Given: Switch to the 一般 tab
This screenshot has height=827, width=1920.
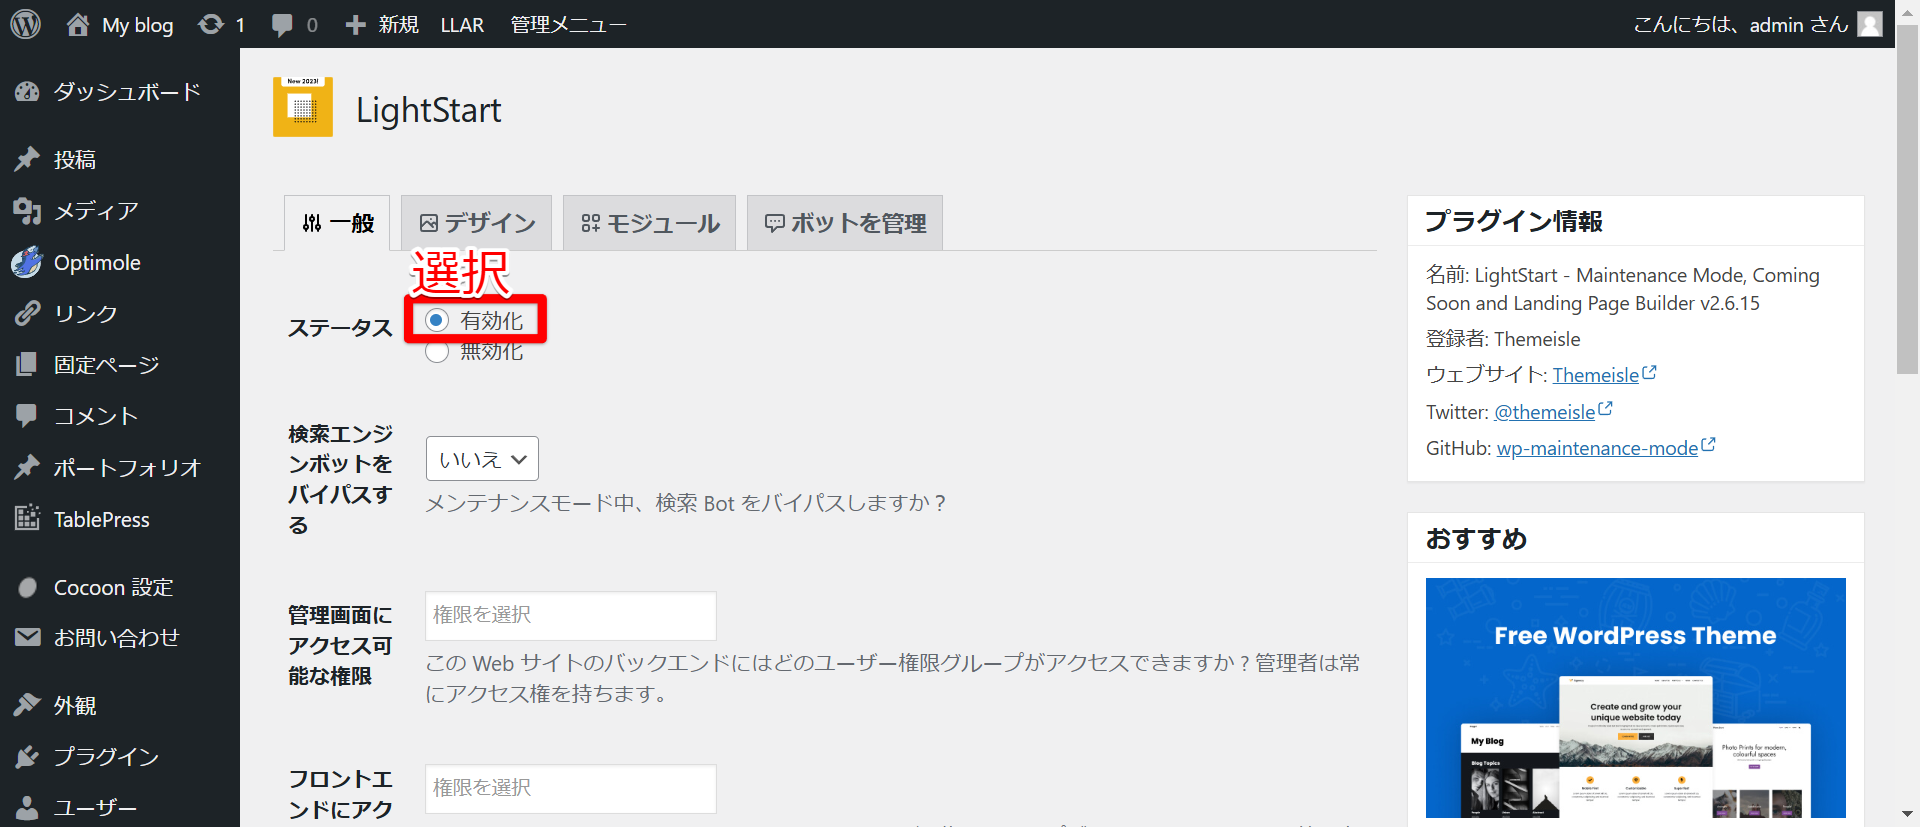Looking at the screenshot, I should point(337,223).
